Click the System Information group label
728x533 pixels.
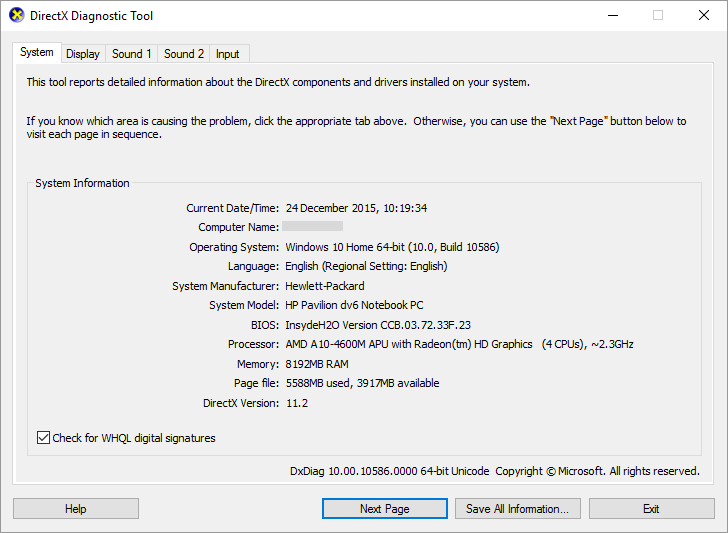(x=82, y=183)
